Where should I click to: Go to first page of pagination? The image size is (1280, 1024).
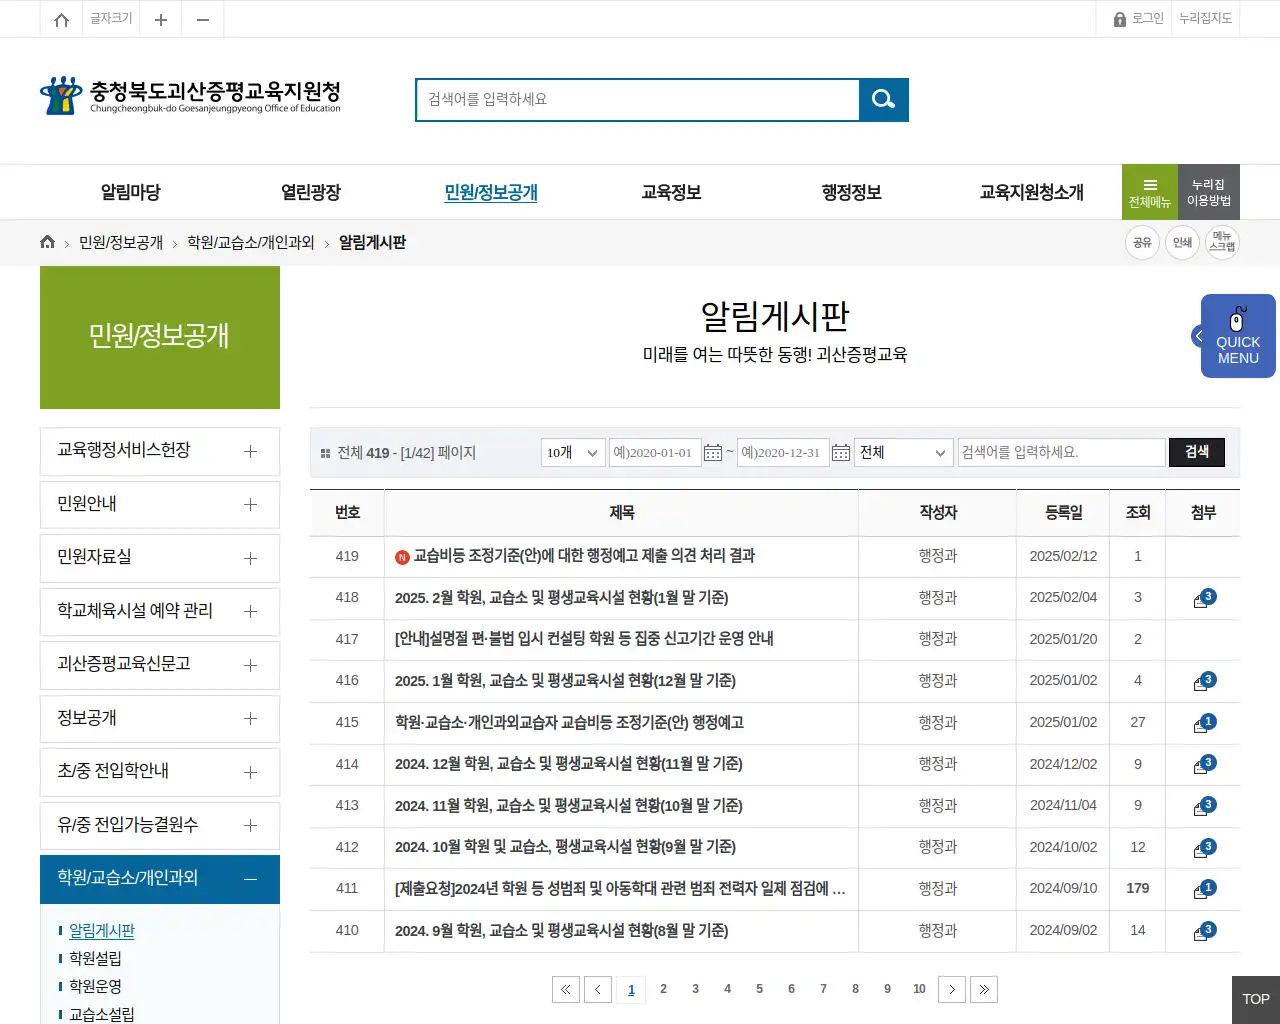tap(566, 989)
